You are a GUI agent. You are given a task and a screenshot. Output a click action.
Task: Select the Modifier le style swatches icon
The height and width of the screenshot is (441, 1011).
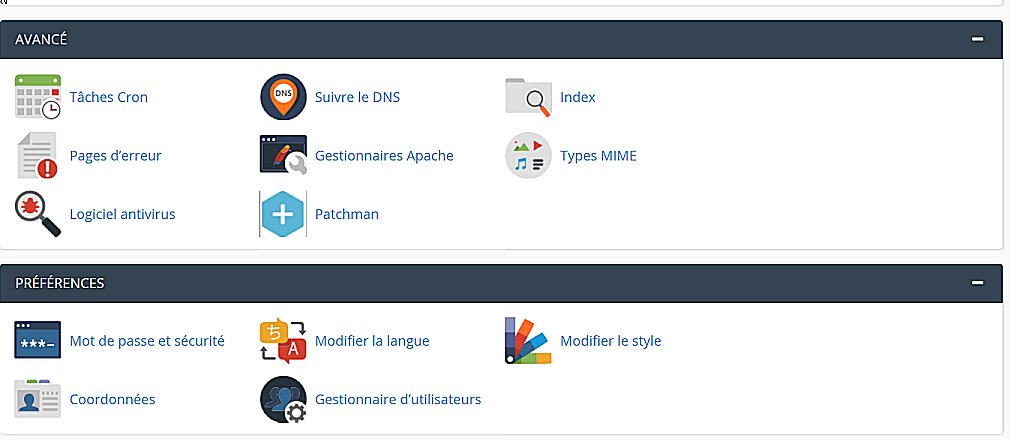[529, 341]
